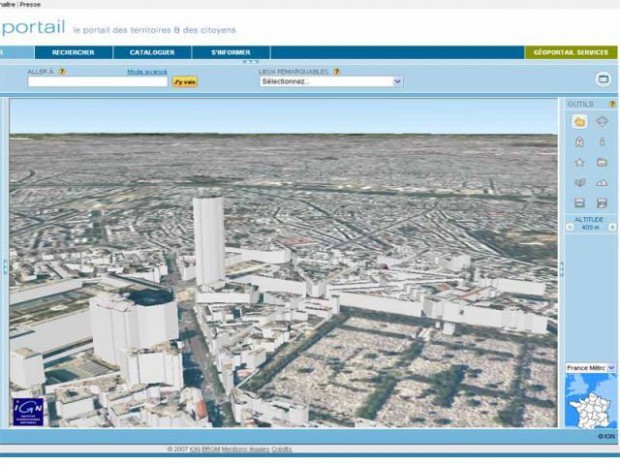
Task: Click the France overview minimap
Action: pos(590,401)
